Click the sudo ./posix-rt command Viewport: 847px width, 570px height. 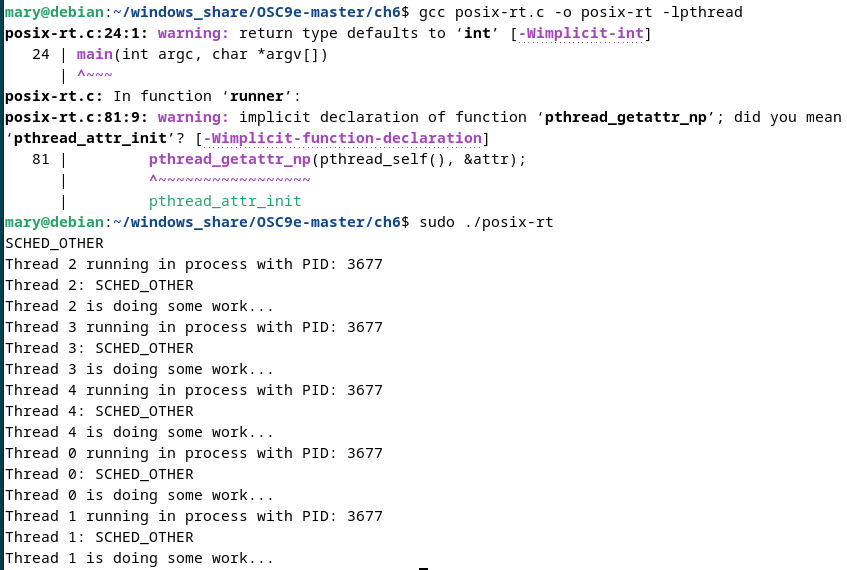[x=486, y=222]
